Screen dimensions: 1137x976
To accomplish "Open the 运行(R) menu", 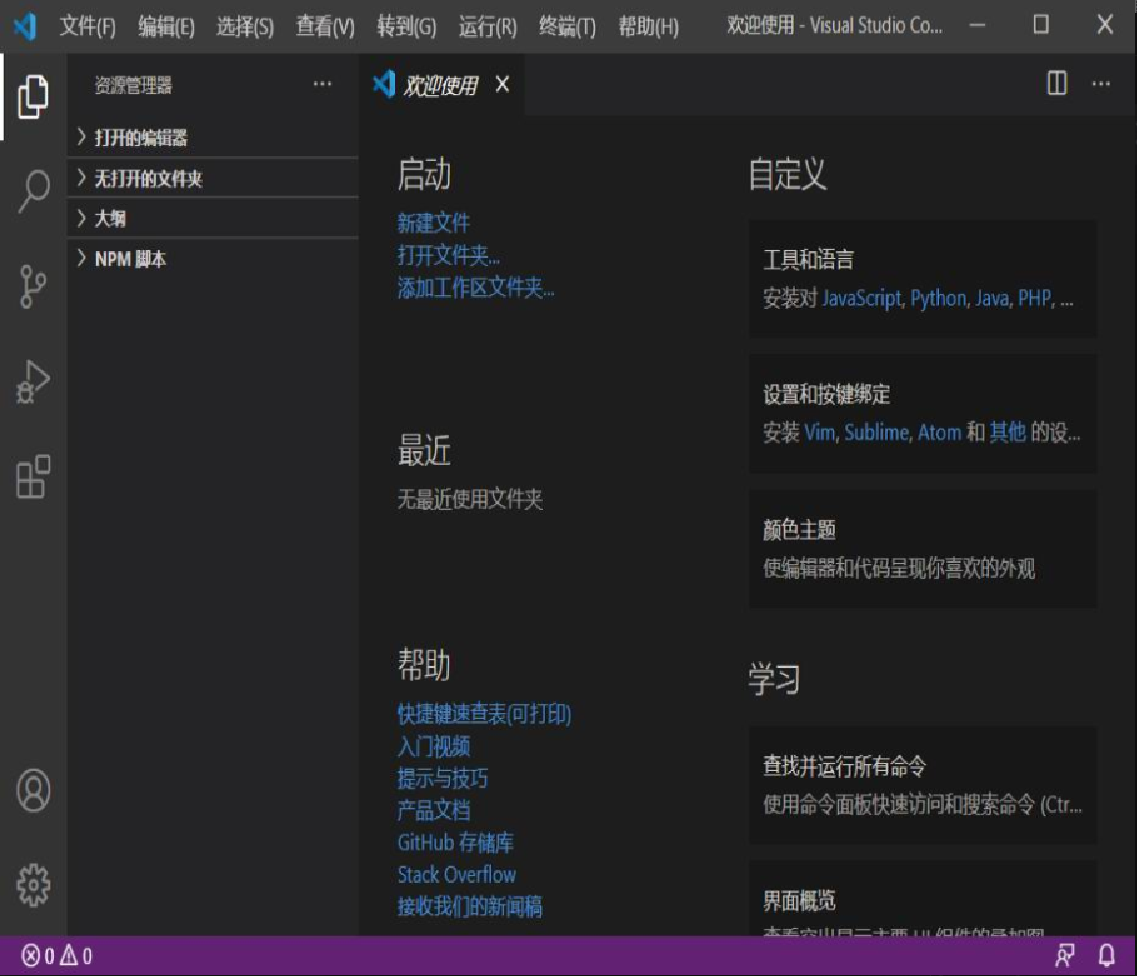I will tap(487, 27).
